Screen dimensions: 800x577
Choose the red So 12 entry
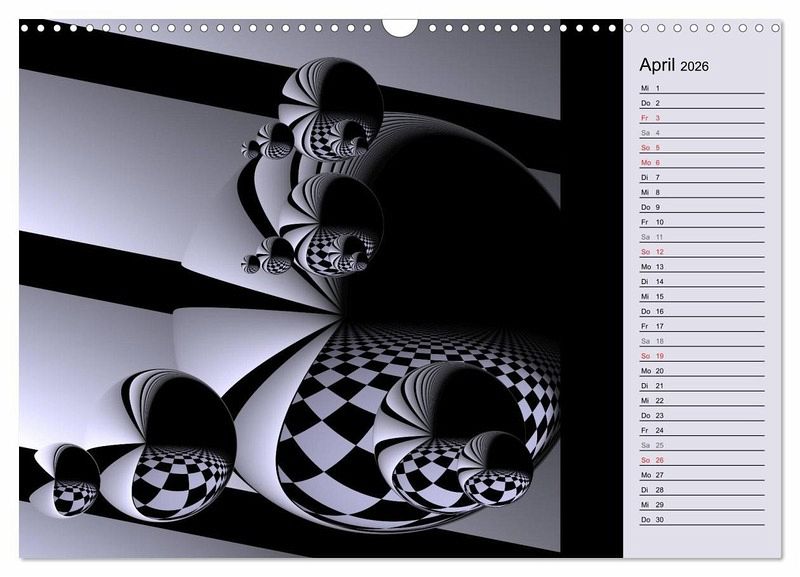pyautogui.click(x=701, y=252)
